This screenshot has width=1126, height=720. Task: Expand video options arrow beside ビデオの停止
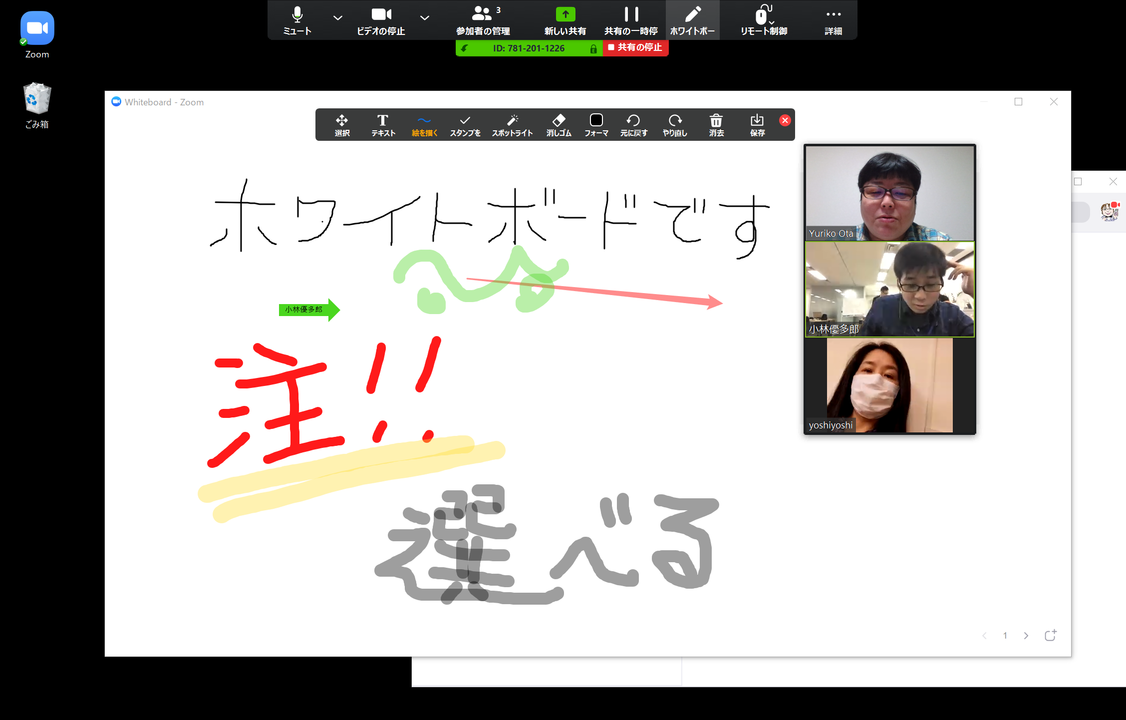(424, 17)
